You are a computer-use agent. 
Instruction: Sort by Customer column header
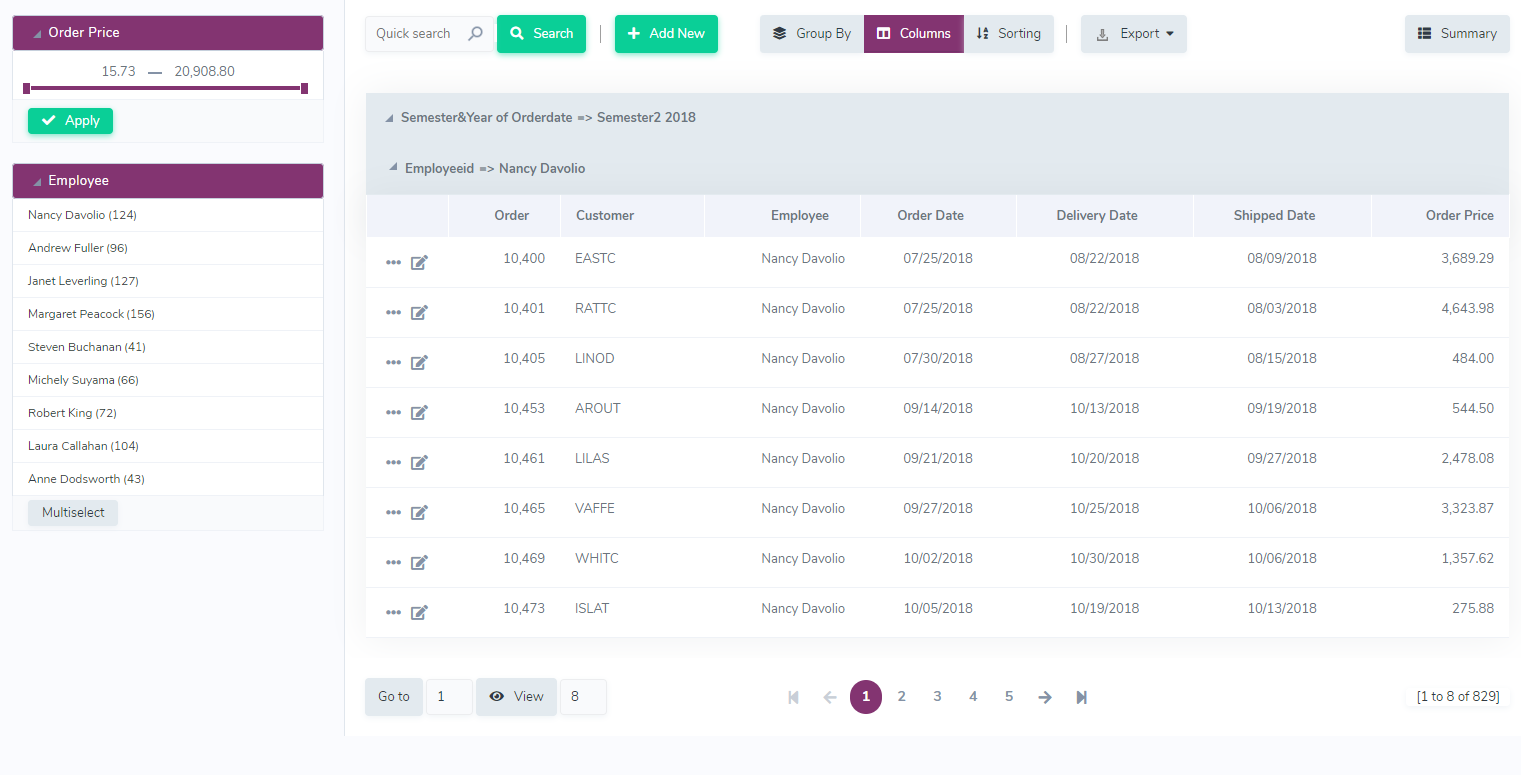pos(605,216)
